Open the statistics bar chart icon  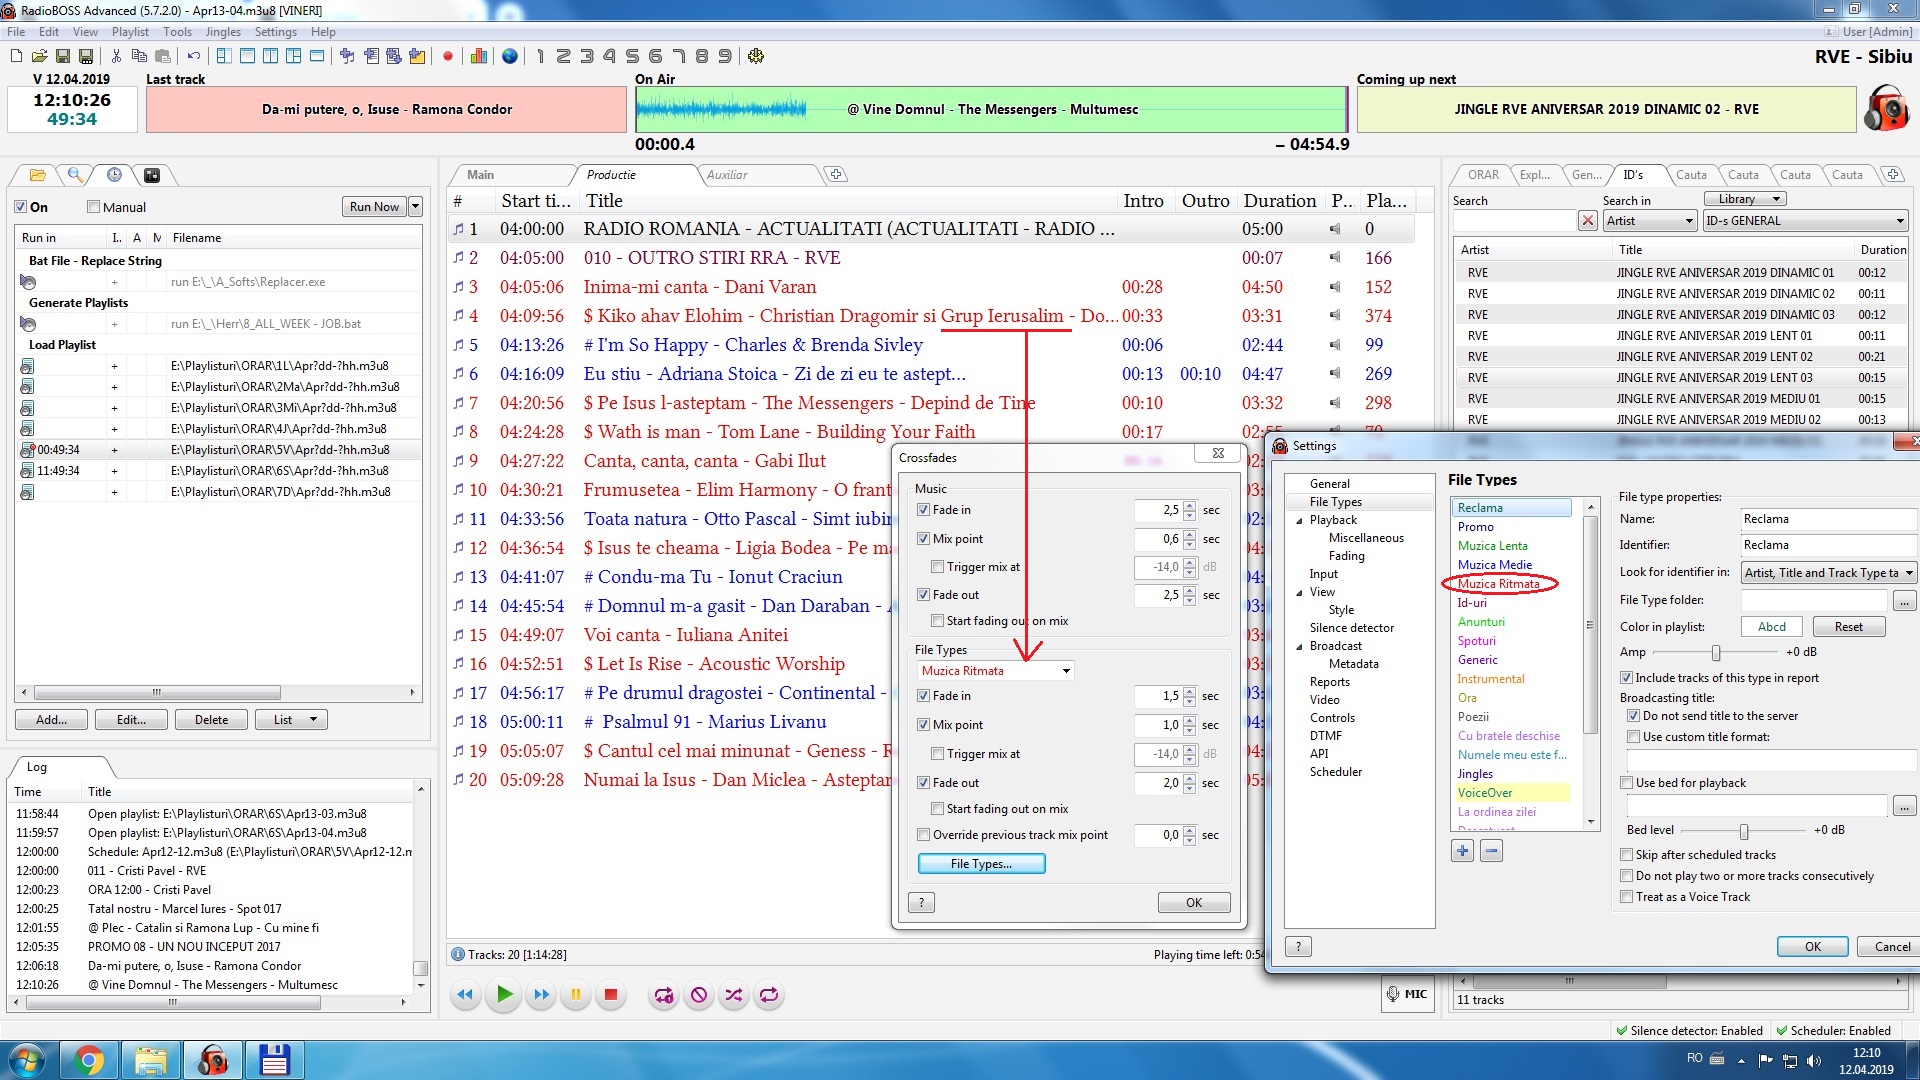coord(479,56)
